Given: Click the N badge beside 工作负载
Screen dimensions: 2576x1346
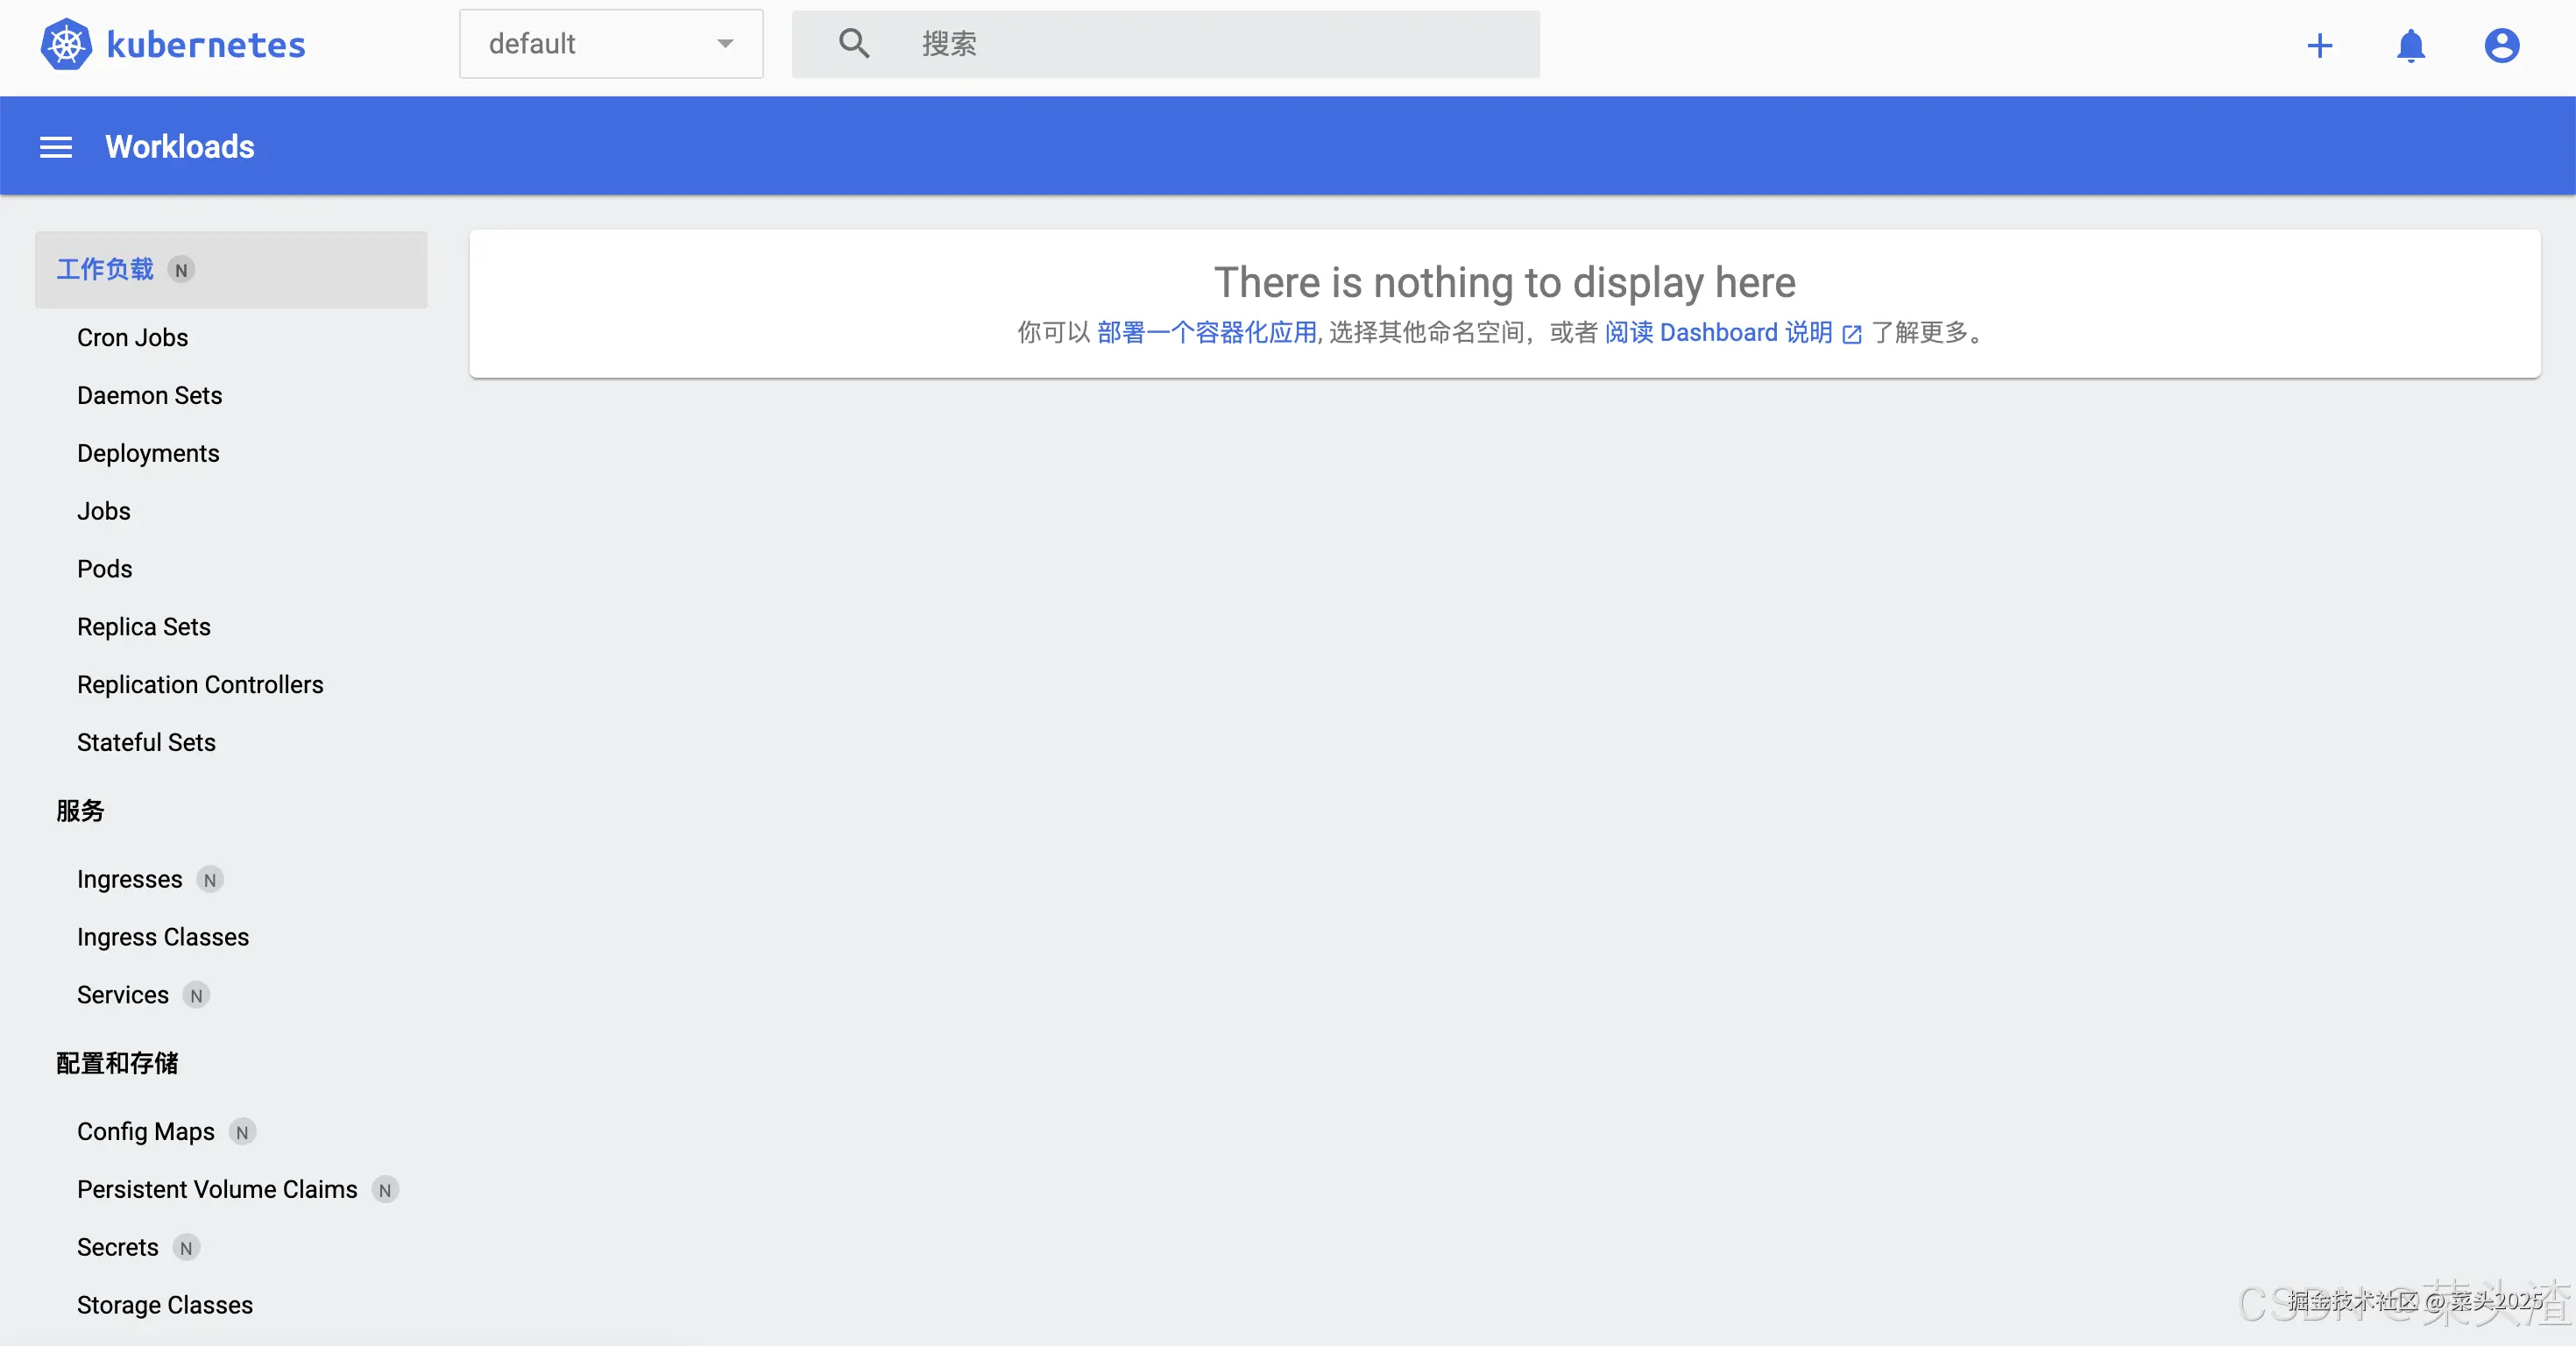Looking at the screenshot, I should 181,270.
